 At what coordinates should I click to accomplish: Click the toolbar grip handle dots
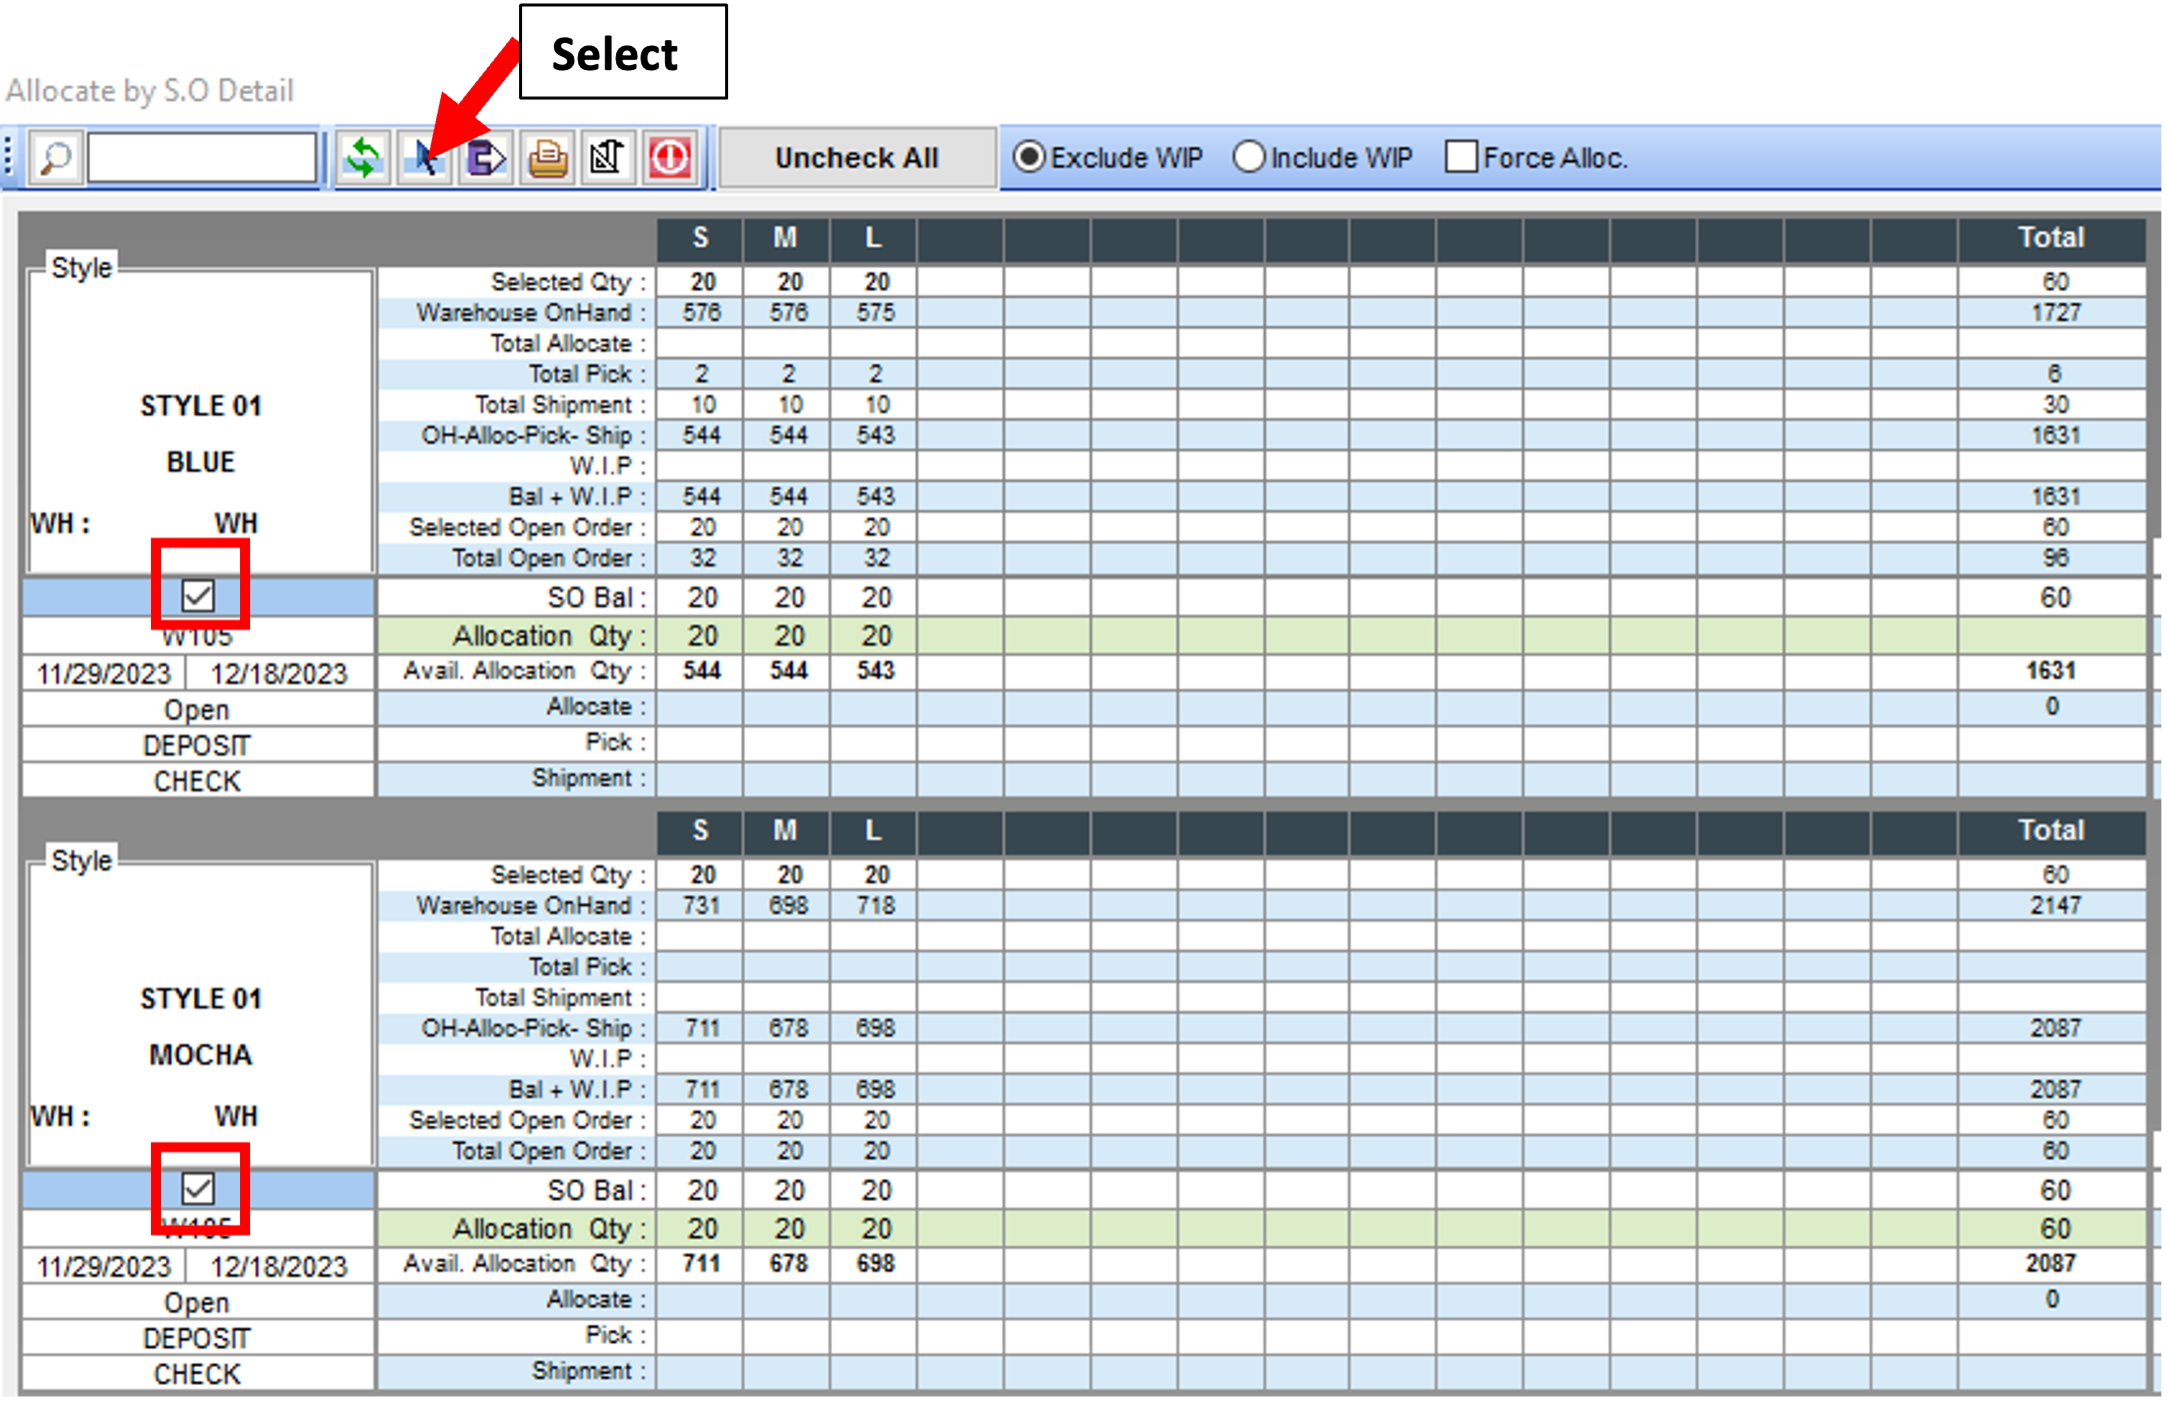(x=9, y=158)
